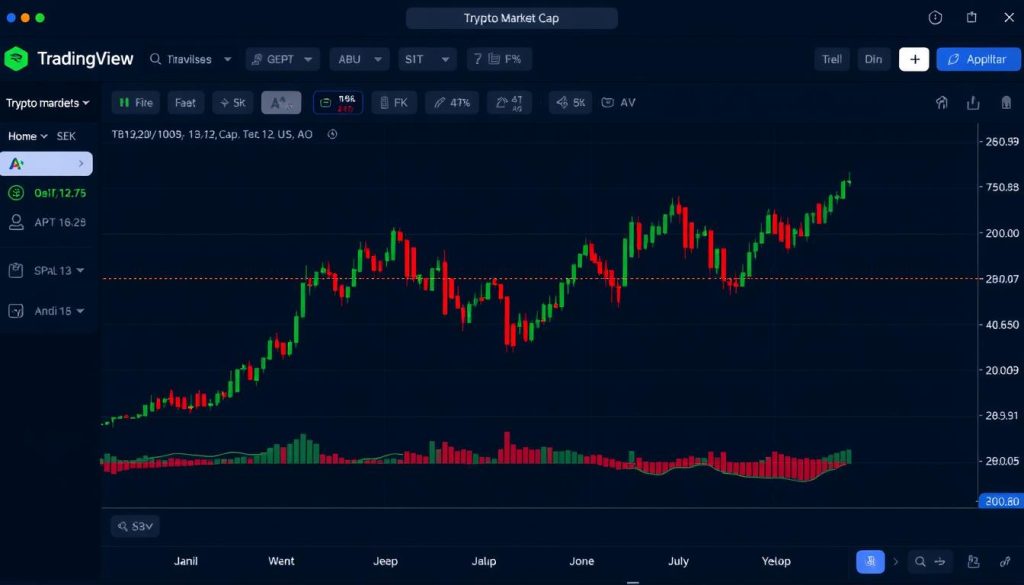Click the blue Applitar button

click(x=978, y=59)
